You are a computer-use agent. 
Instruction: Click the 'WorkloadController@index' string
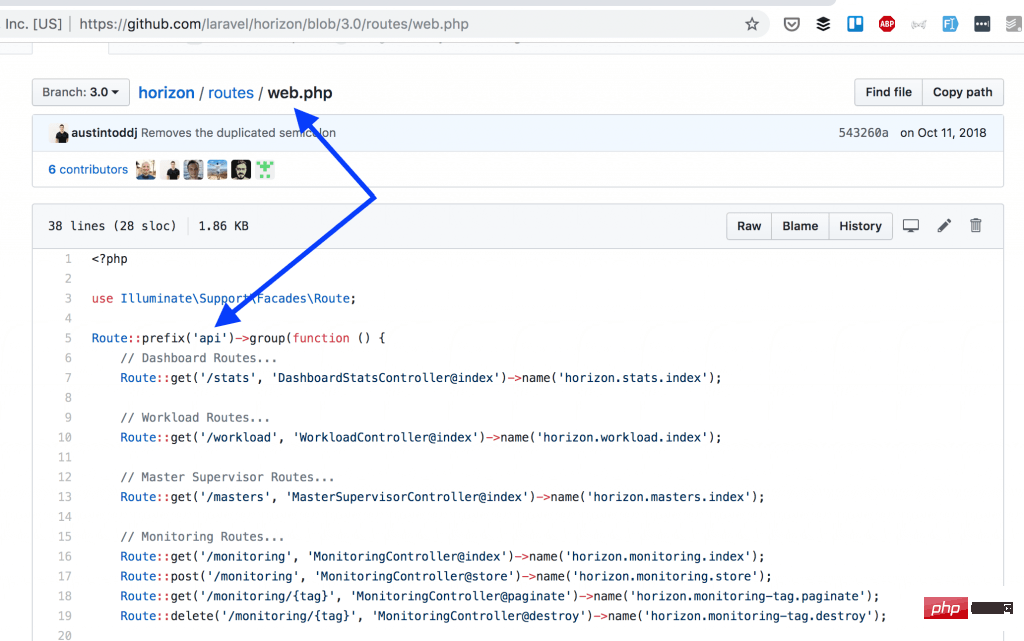point(389,437)
